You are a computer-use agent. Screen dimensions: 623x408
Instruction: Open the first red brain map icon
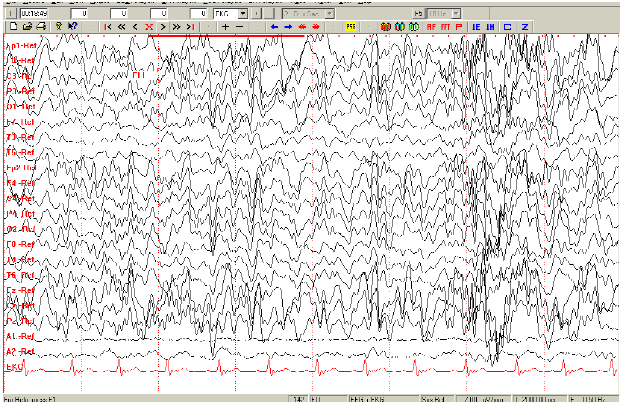[x=386, y=27]
